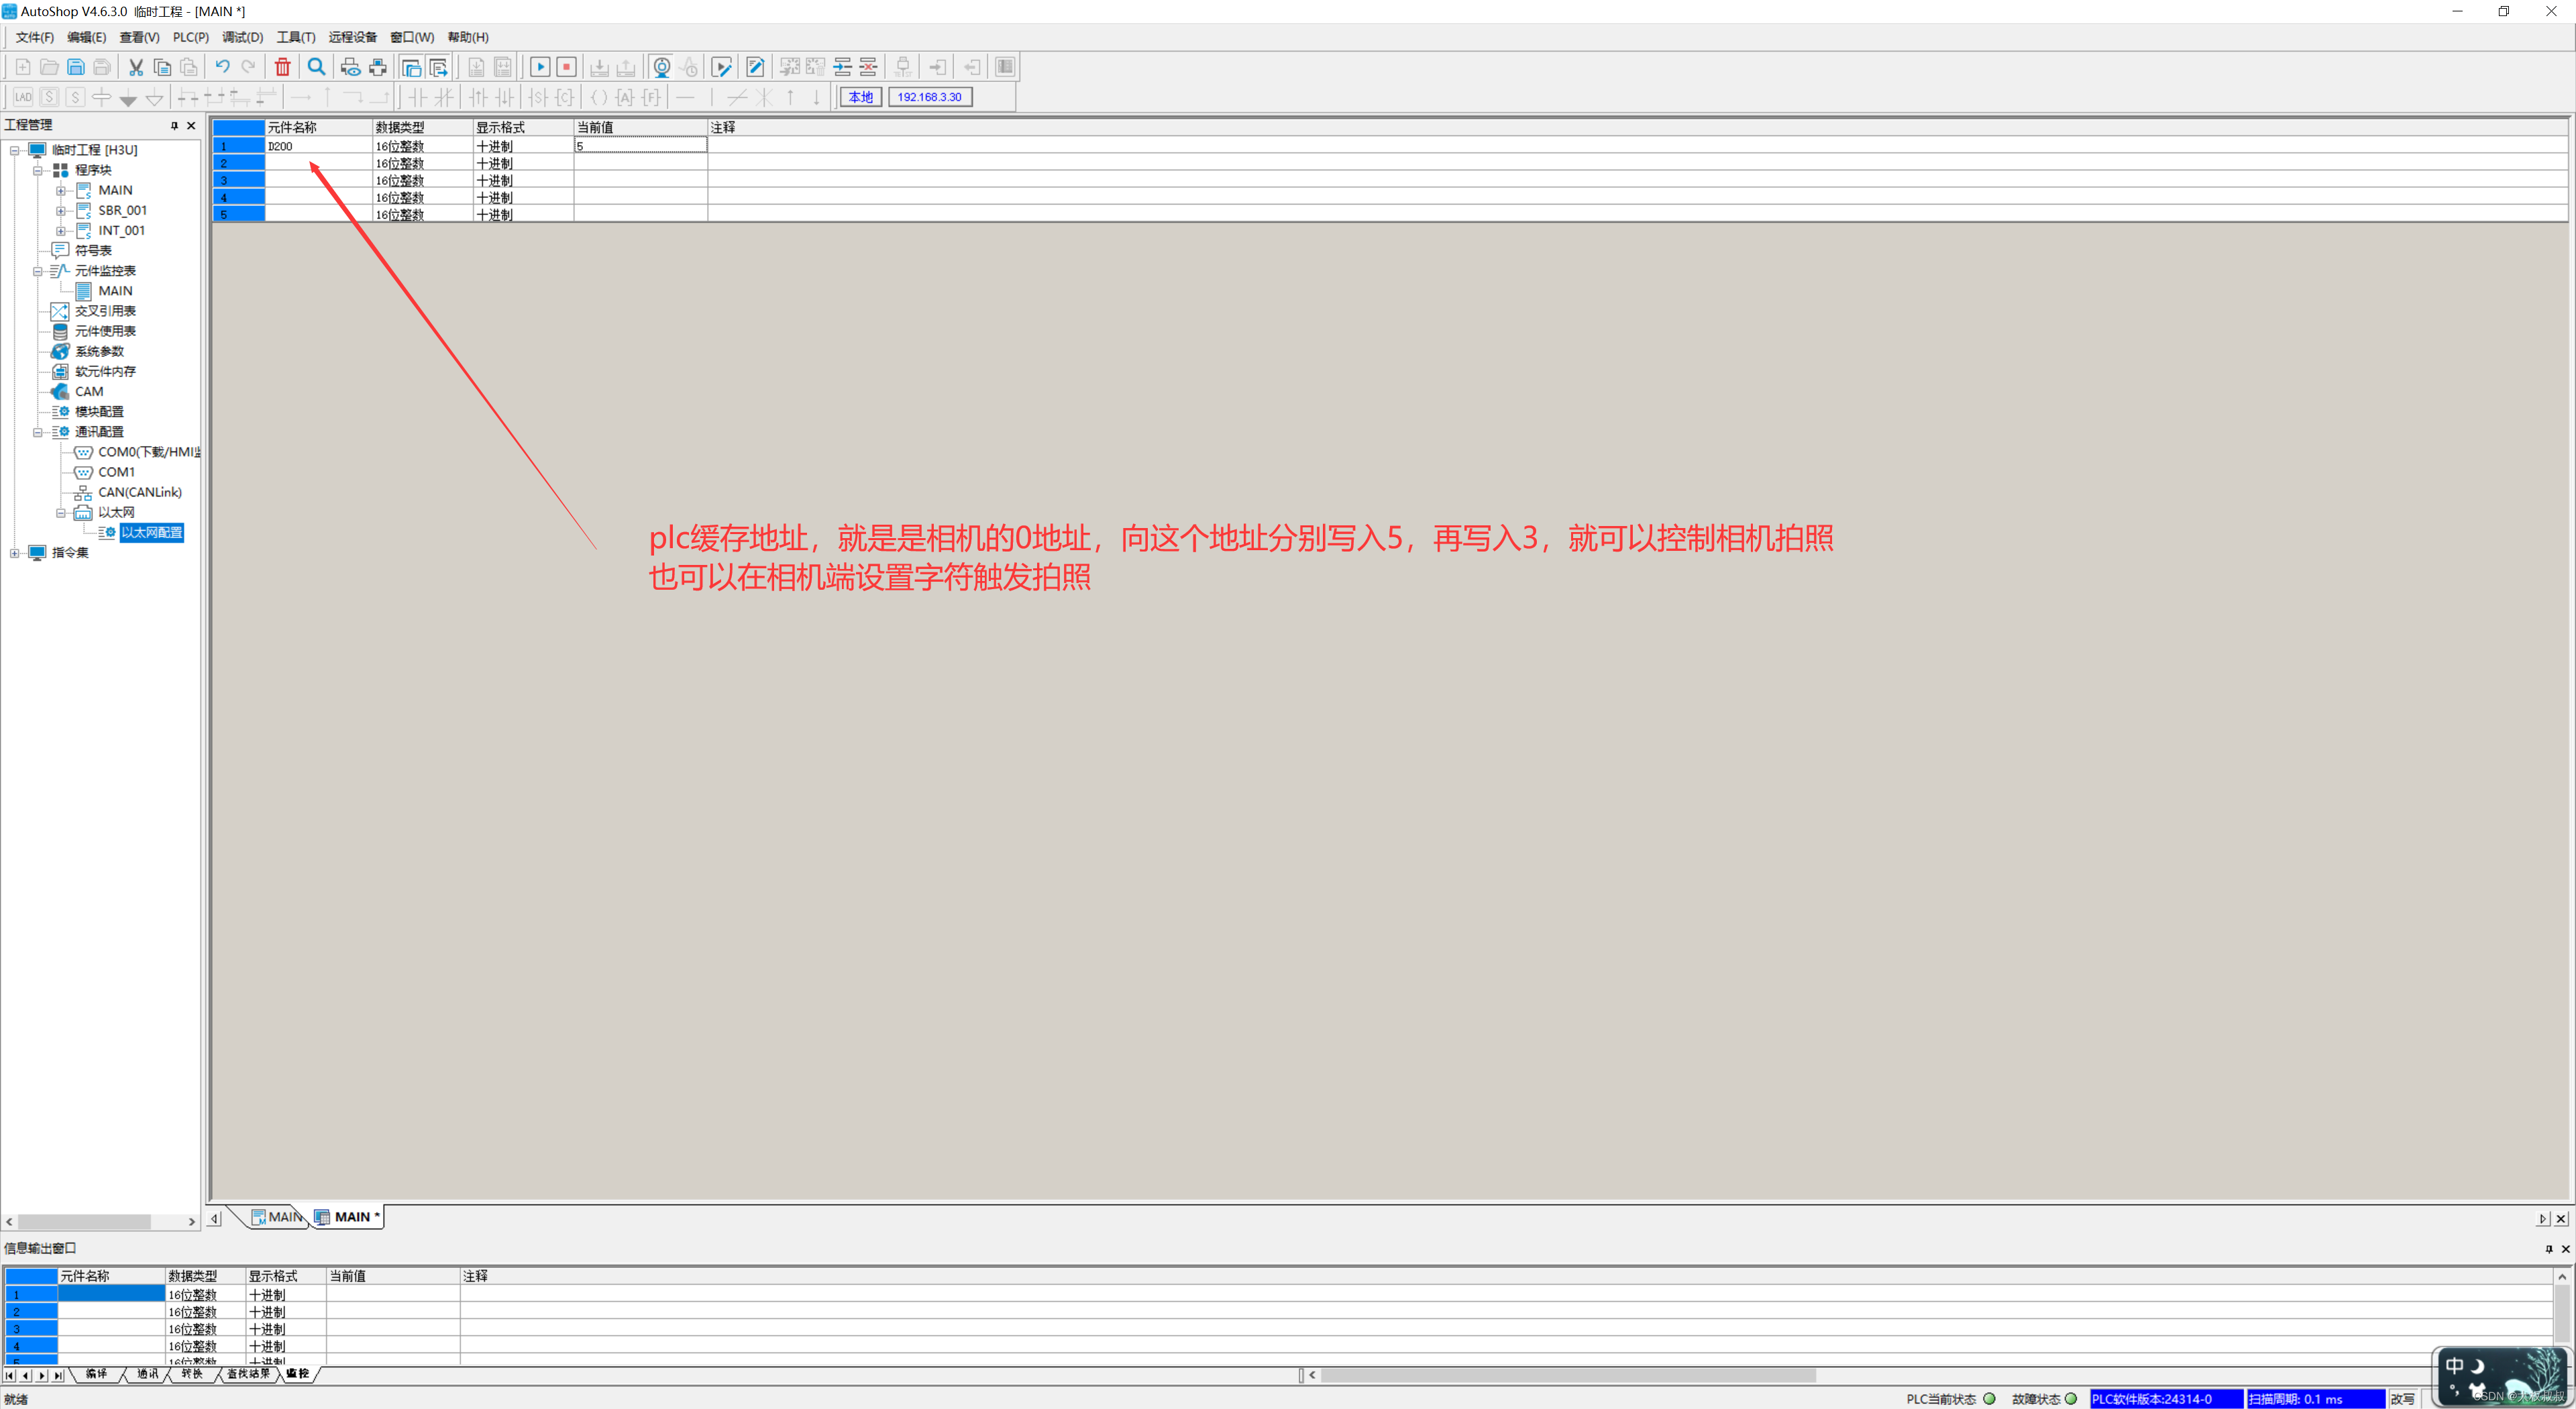Switch to the 查找结果 output tab

point(248,1374)
